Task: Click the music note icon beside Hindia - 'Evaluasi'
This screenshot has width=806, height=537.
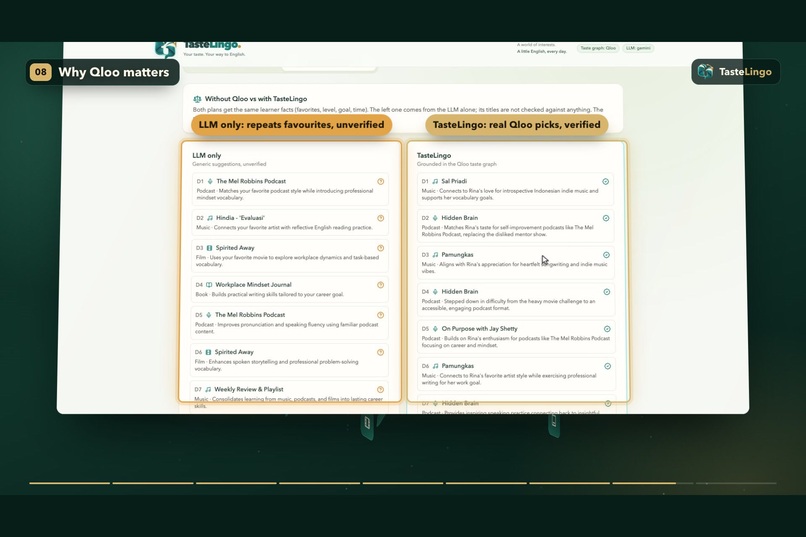Action: 210,218
